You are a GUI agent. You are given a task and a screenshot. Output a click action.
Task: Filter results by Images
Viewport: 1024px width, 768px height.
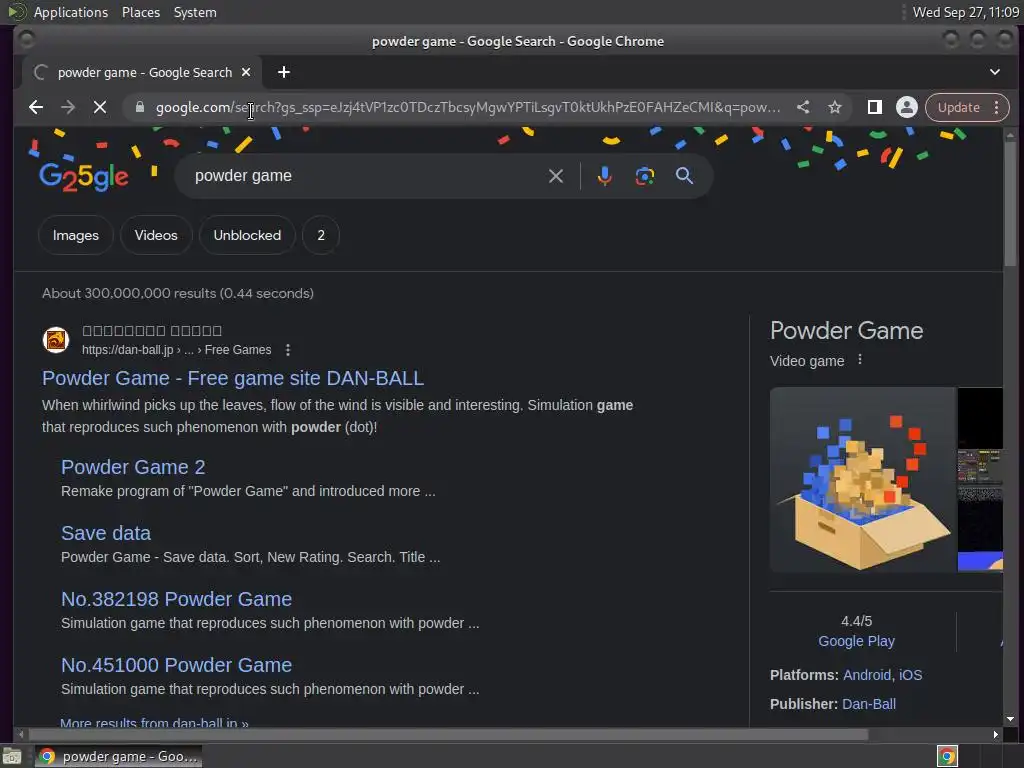76,235
